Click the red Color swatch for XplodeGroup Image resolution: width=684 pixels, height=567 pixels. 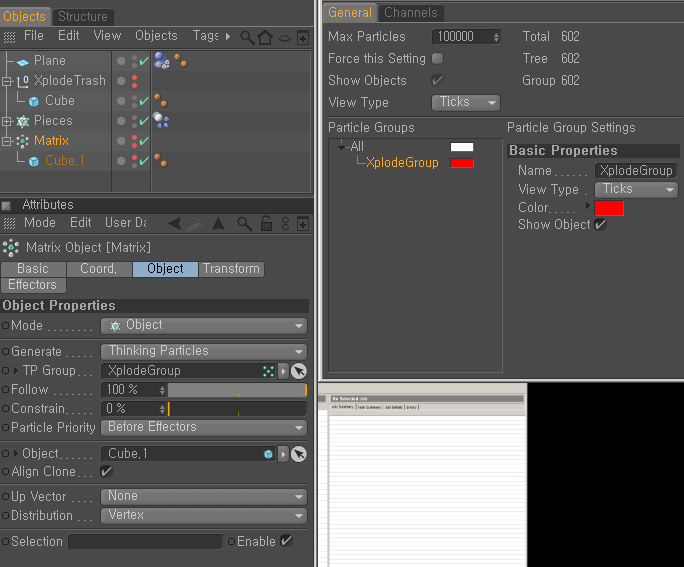[609, 208]
